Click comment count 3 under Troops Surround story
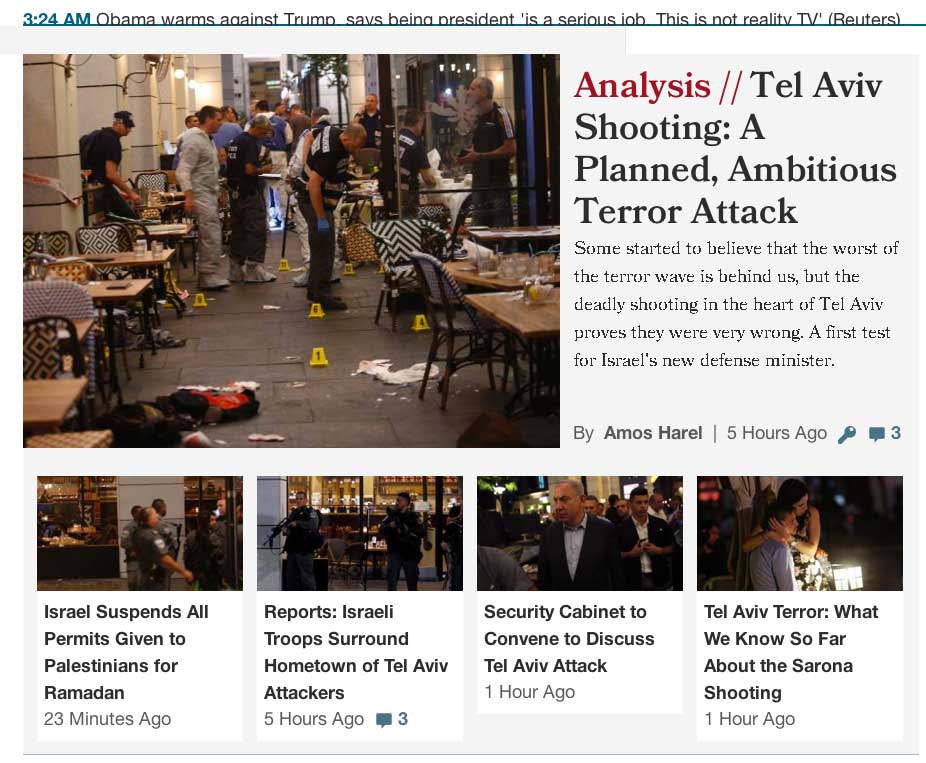 click(403, 719)
